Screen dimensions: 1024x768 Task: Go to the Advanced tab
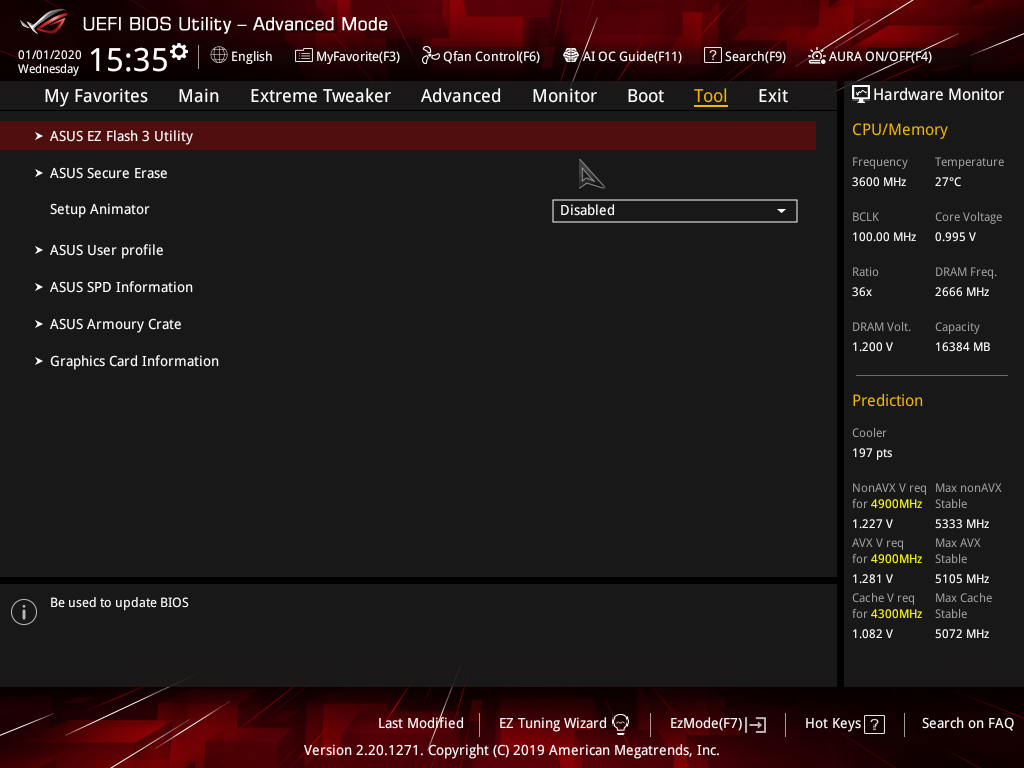pos(460,96)
